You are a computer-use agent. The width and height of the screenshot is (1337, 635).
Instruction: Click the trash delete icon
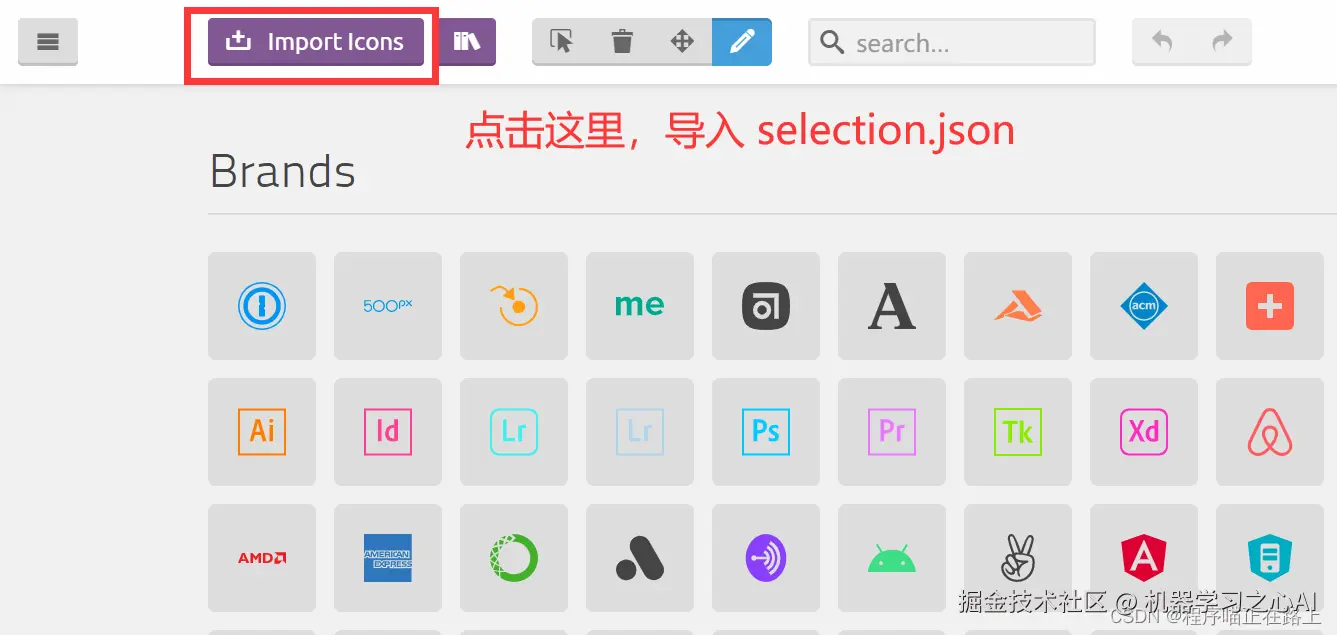[x=621, y=42]
